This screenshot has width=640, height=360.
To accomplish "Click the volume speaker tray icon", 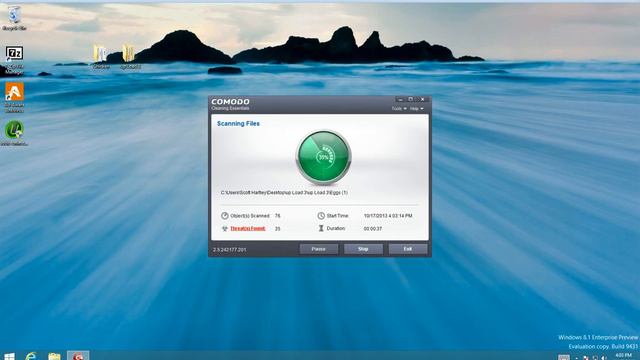I will [x=603, y=358].
